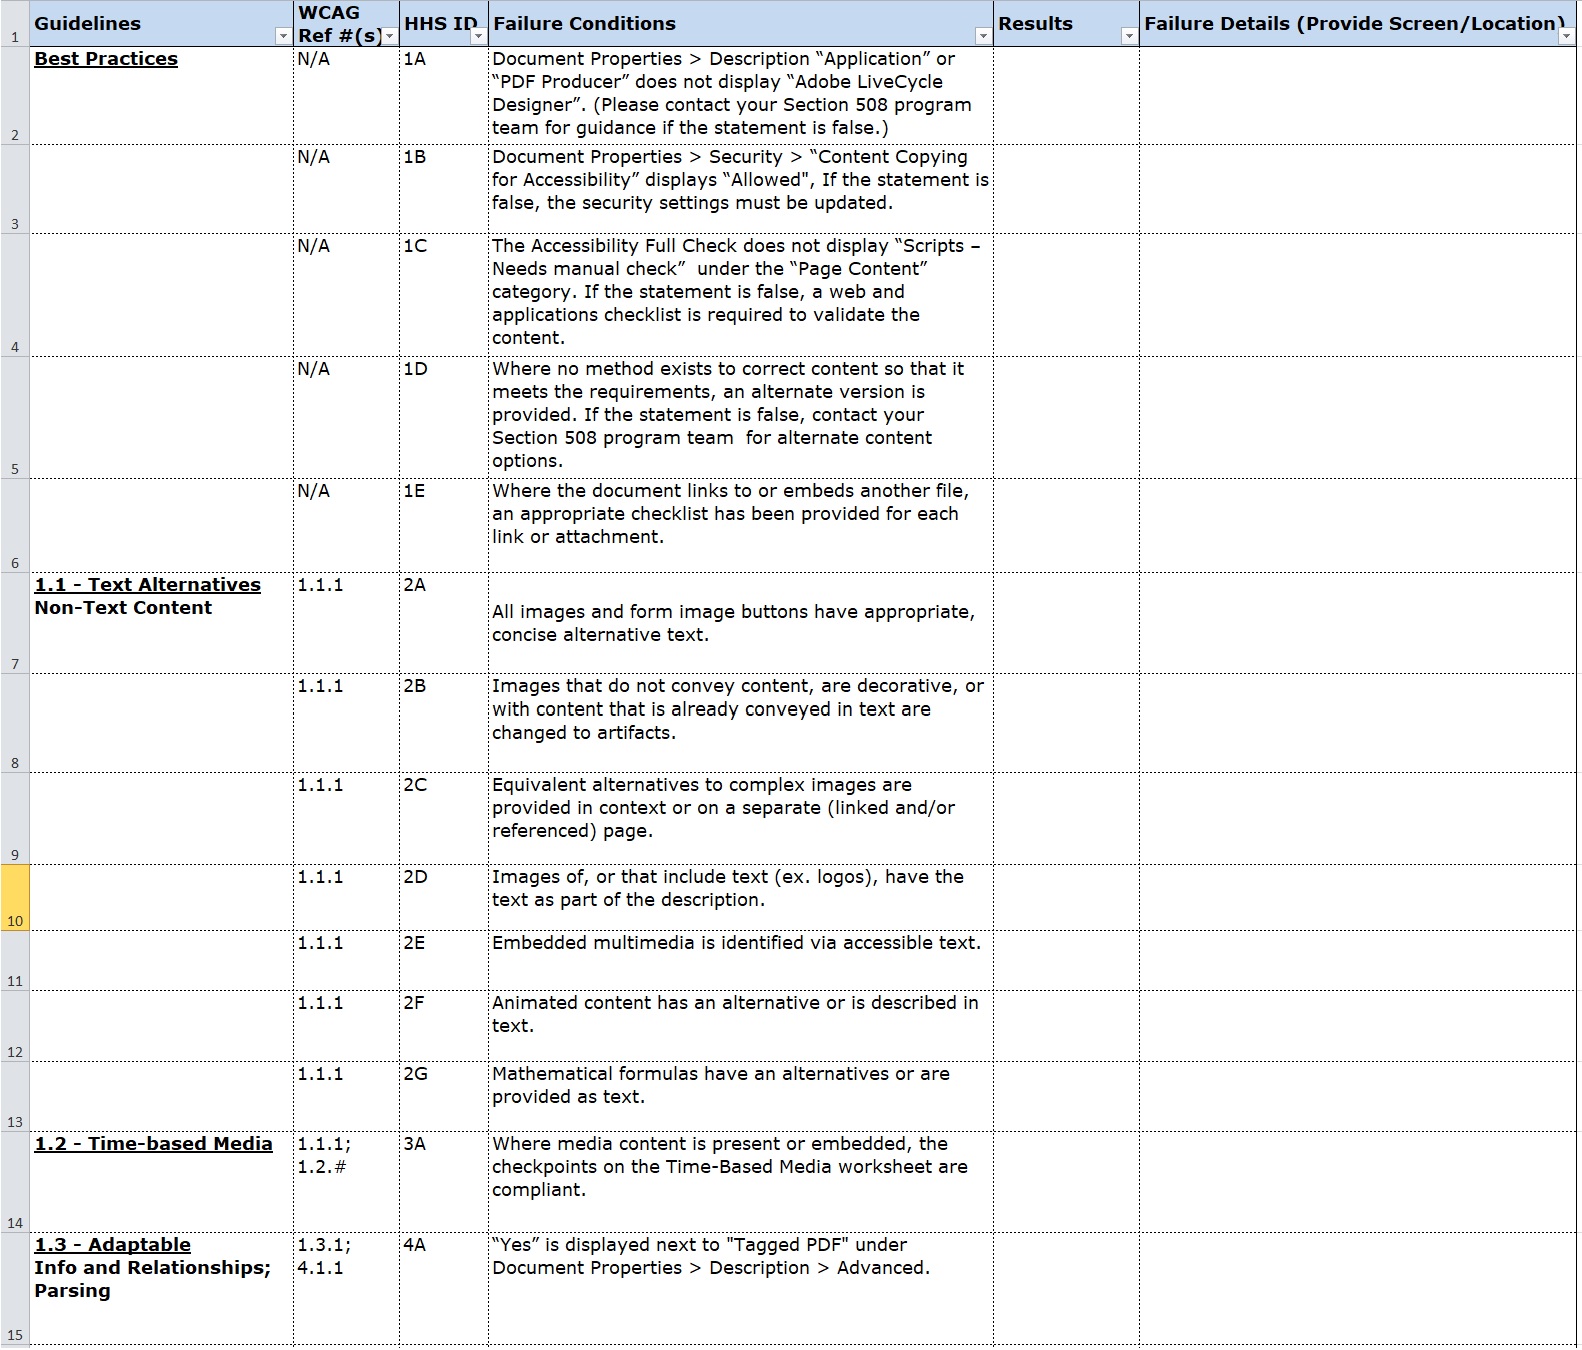Select the Guidelines header cell
Image resolution: width=1582 pixels, height=1350 pixels.
click(161, 23)
